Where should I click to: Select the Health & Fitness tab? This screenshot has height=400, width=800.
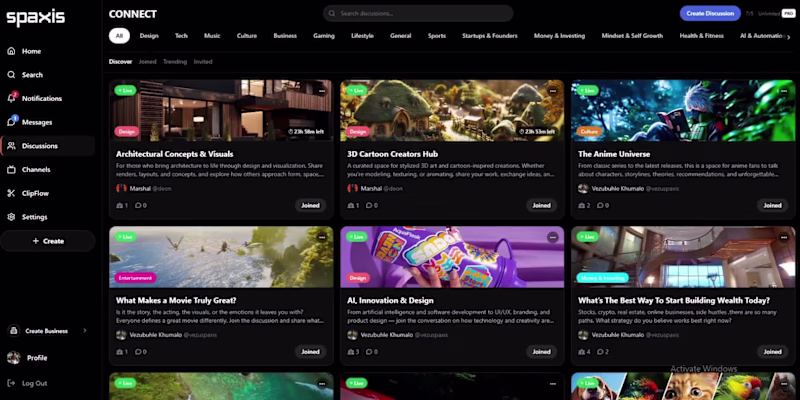point(702,36)
